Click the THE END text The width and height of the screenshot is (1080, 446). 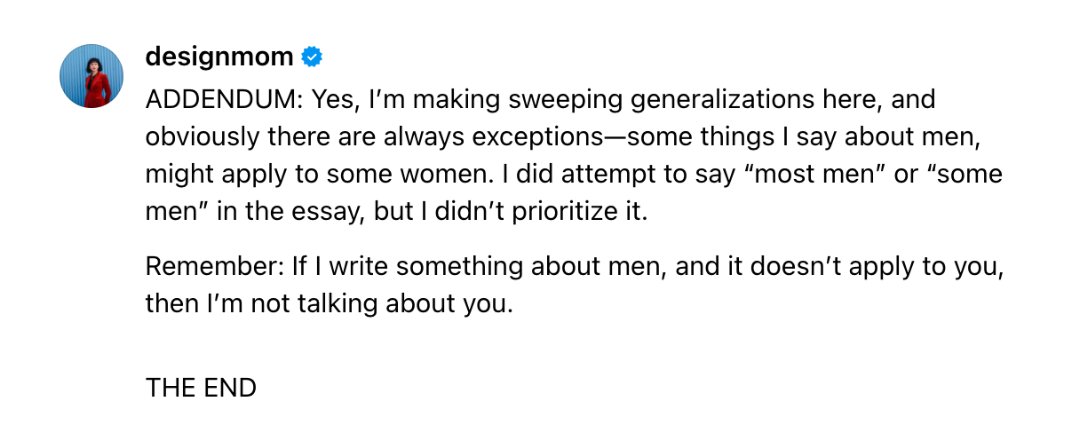pyautogui.click(x=201, y=388)
